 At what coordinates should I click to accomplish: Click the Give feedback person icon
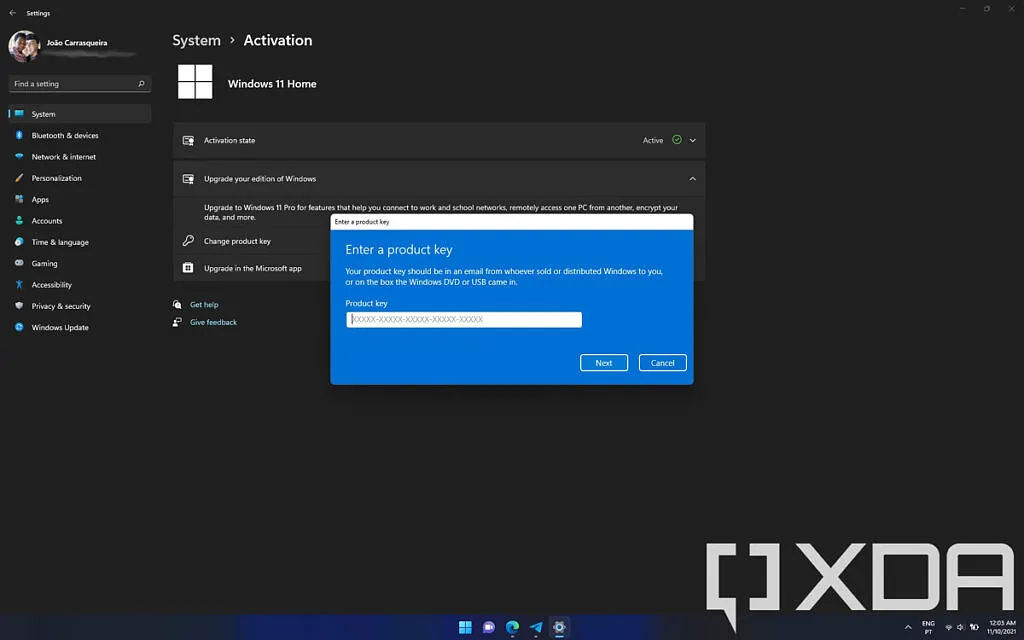[177, 322]
